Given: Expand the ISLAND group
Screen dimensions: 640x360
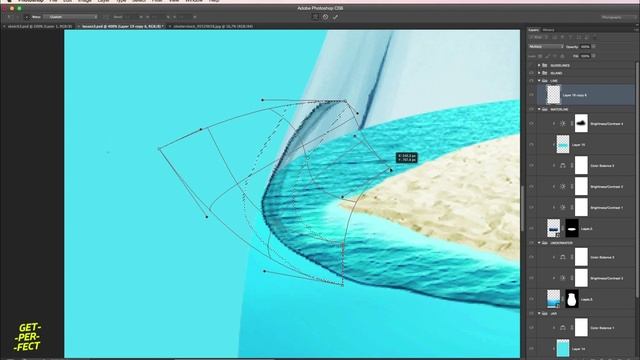Looking at the screenshot, I should [539, 73].
